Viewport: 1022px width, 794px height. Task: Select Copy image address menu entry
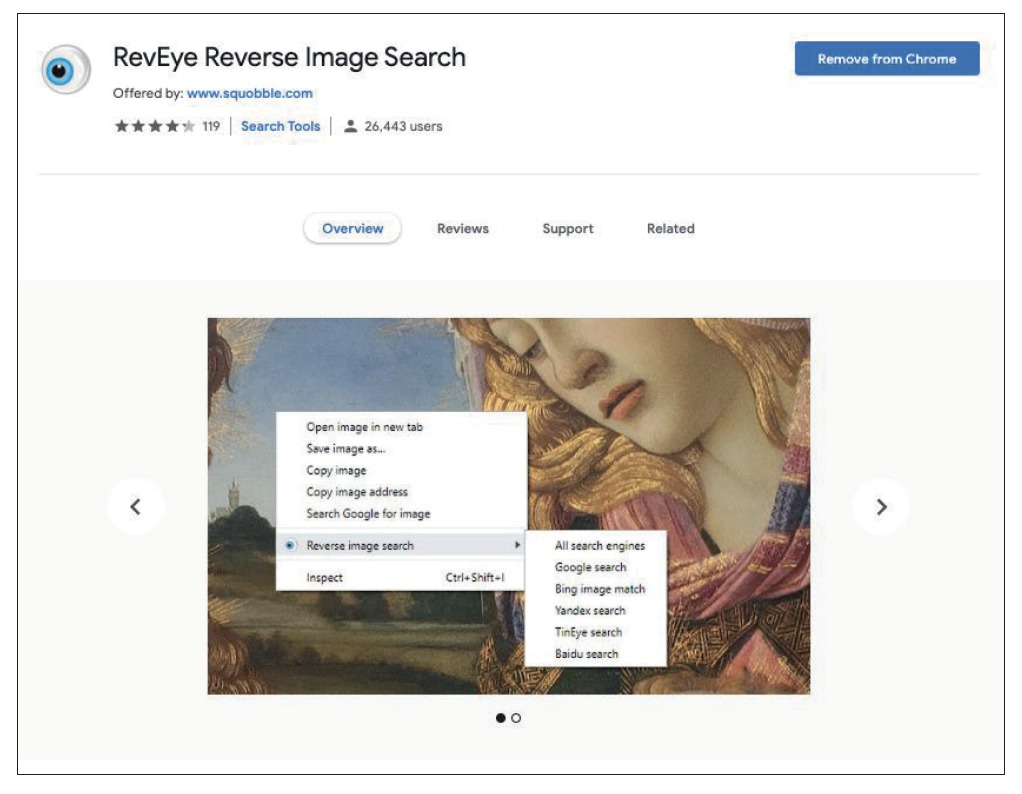point(357,492)
